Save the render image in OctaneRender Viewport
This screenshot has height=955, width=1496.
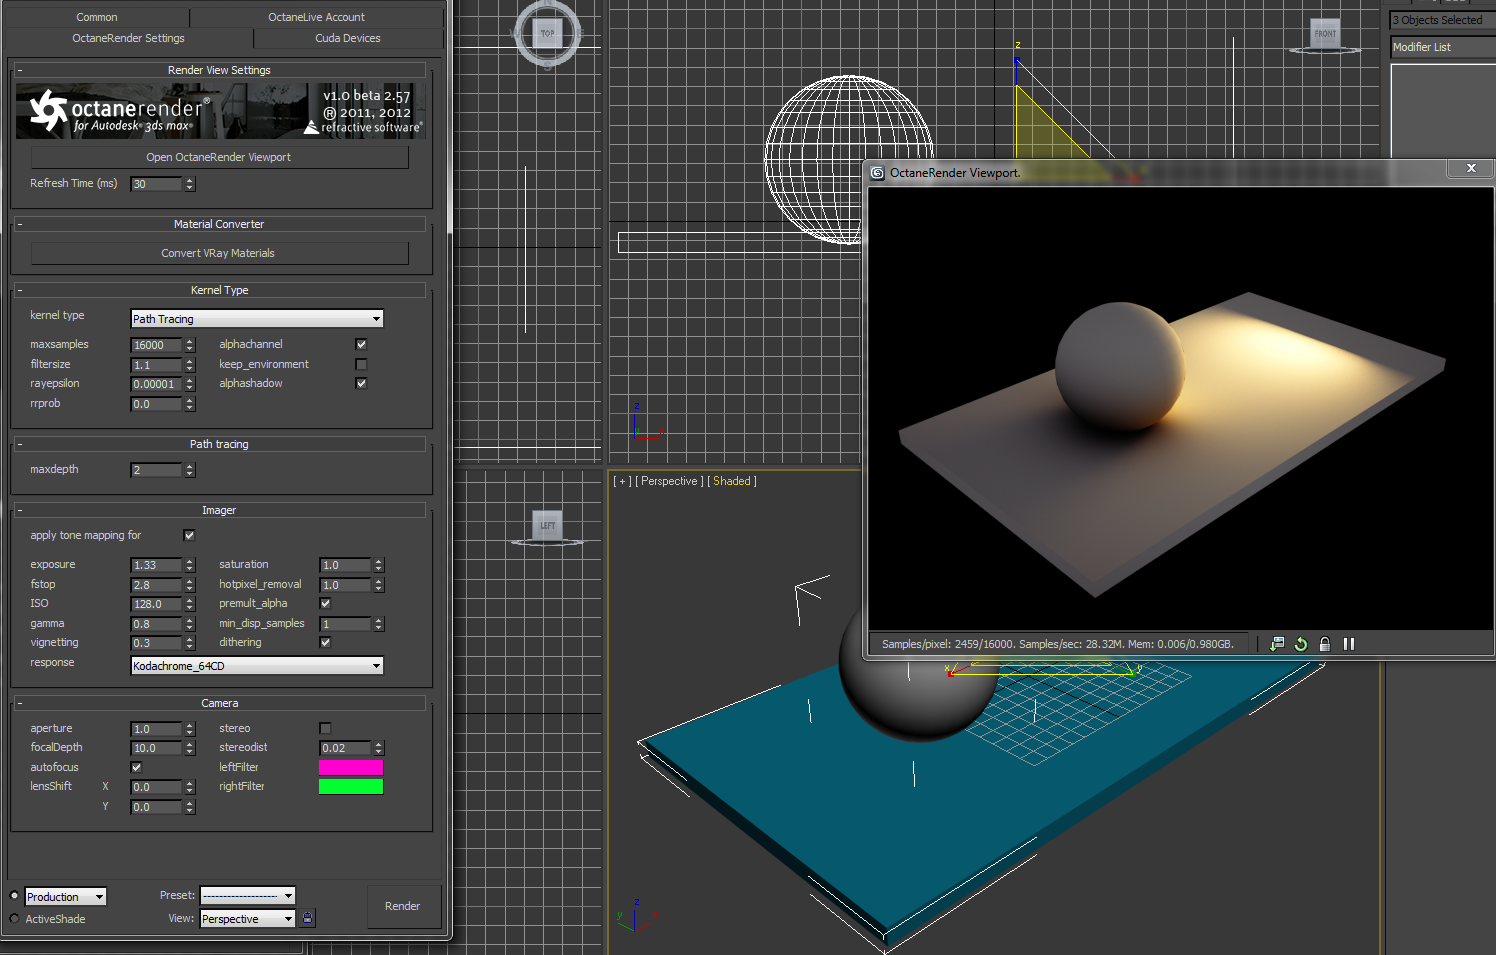(1277, 644)
